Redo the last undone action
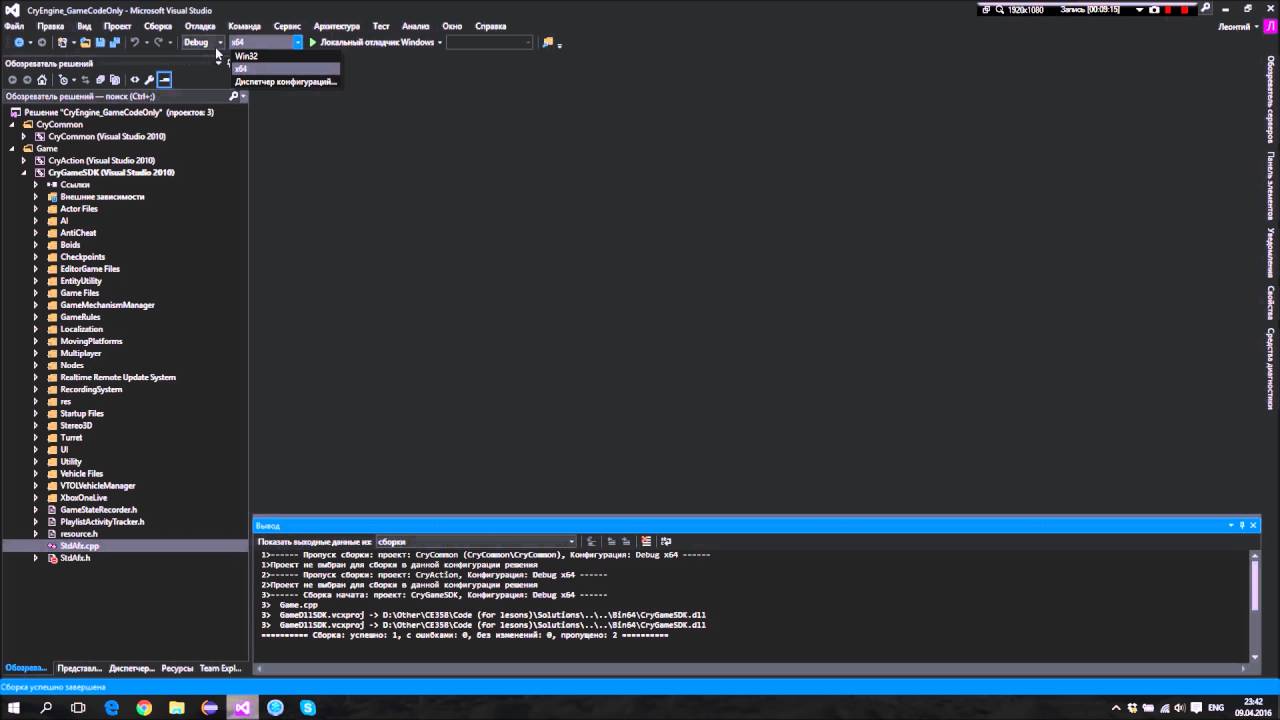This screenshot has height=720, width=1280. coord(158,43)
